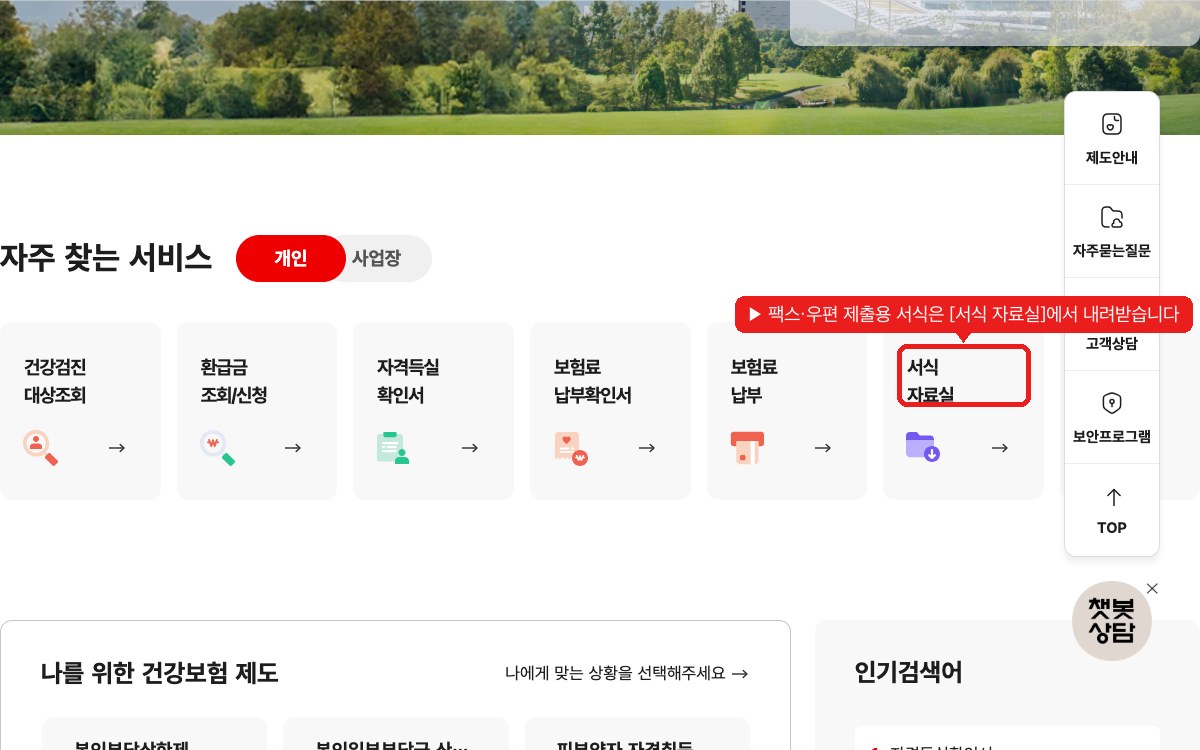Open the 자주묻는질문 folder icon
The image size is (1200, 750).
[1112, 217]
